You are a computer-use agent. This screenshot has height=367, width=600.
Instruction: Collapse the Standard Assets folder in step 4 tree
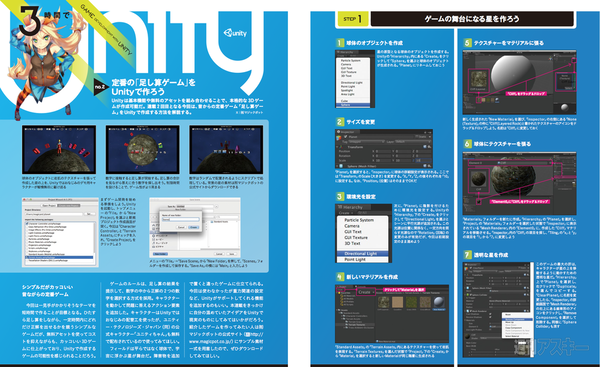pyautogui.click(x=339, y=313)
